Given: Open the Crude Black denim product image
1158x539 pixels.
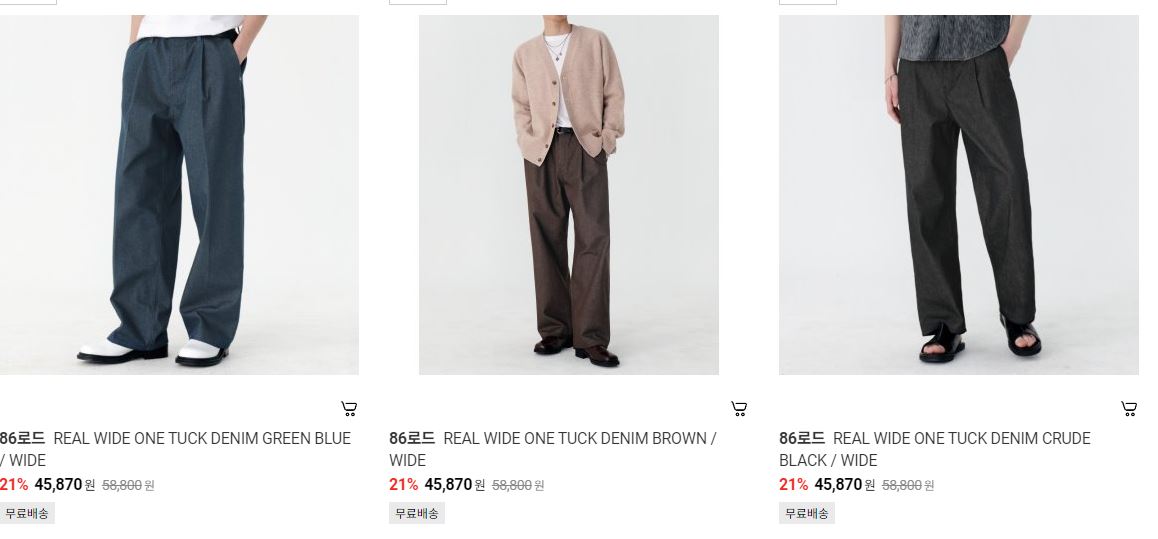Looking at the screenshot, I should 959,195.
